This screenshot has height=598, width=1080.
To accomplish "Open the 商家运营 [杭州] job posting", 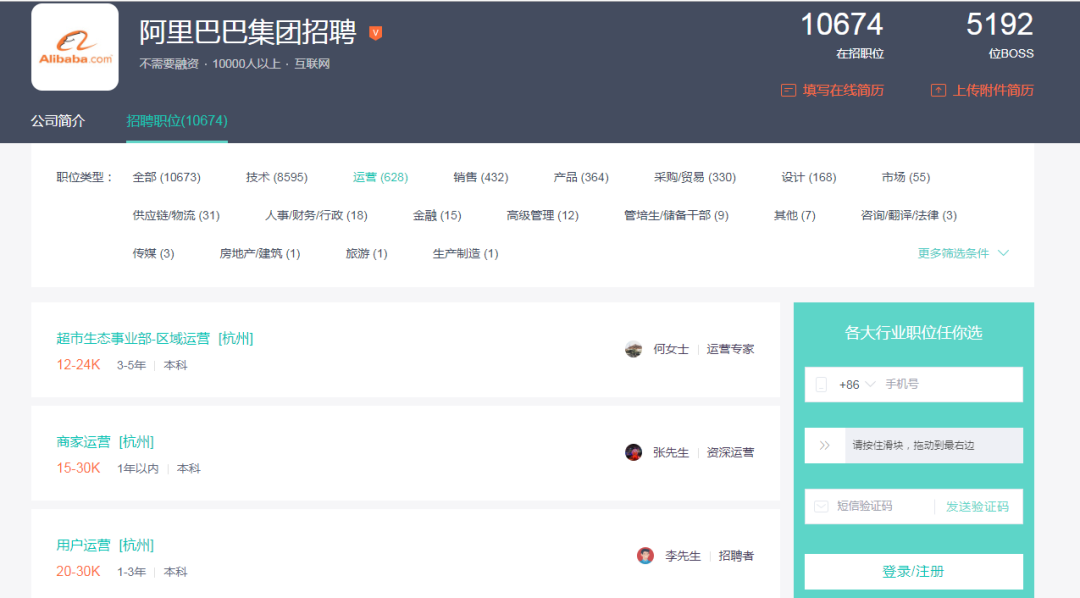I will point(105,442).
